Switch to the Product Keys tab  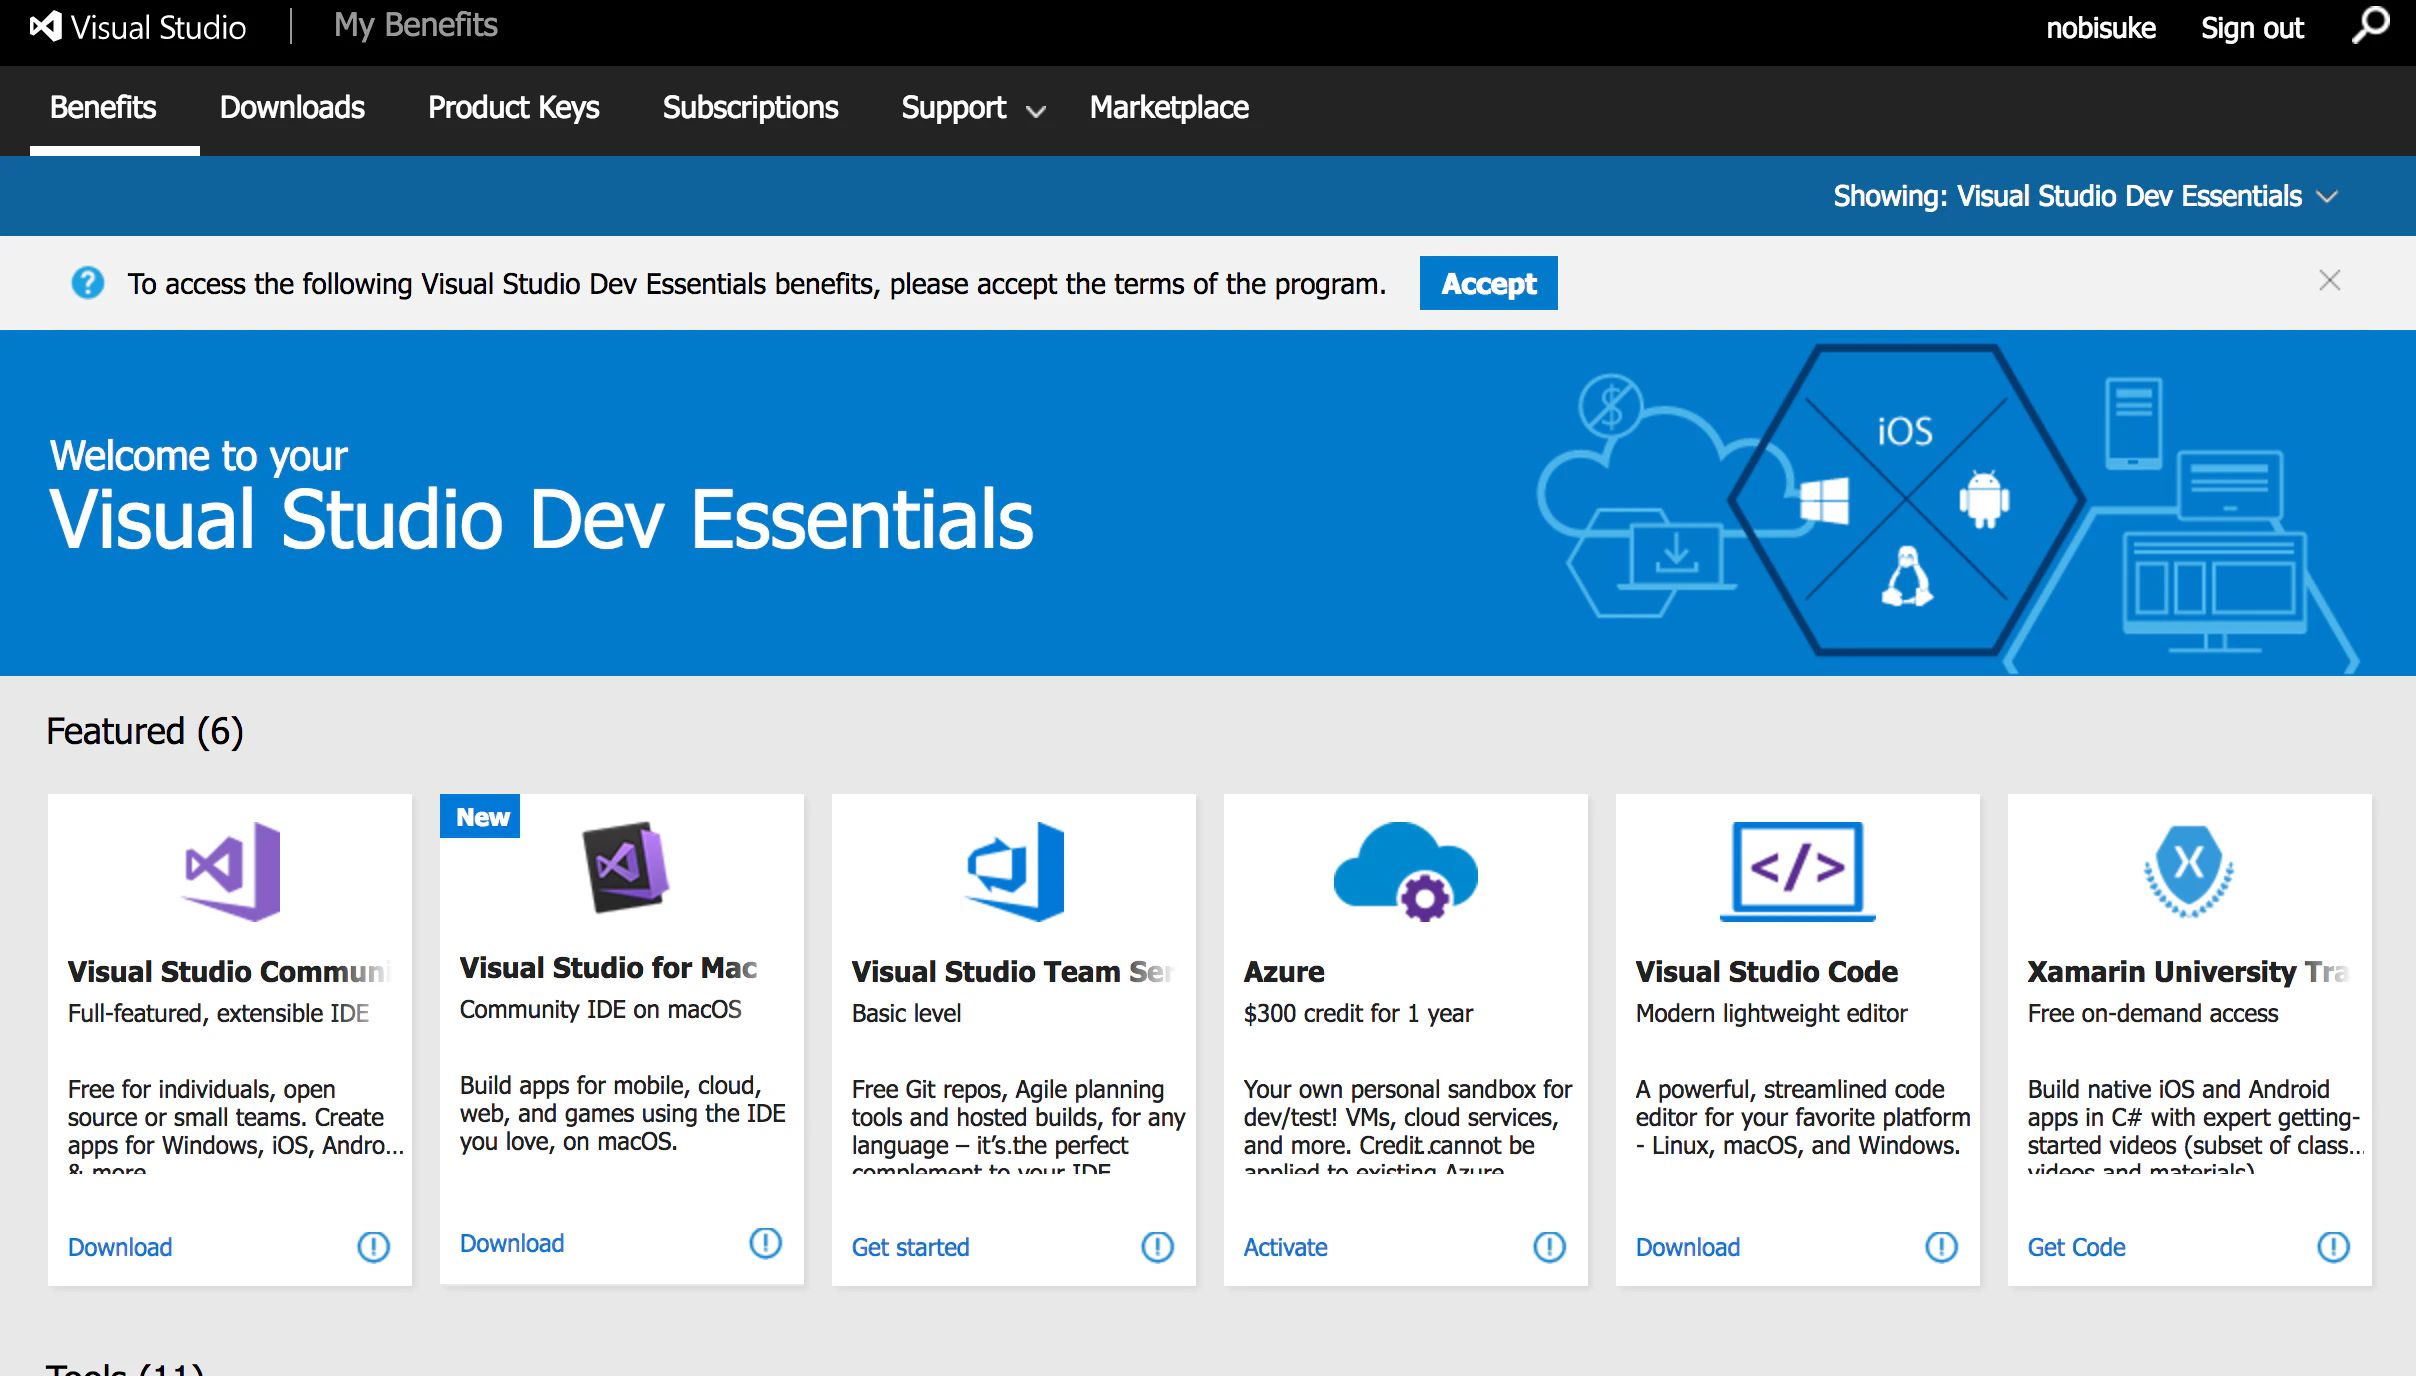point(513,108)
